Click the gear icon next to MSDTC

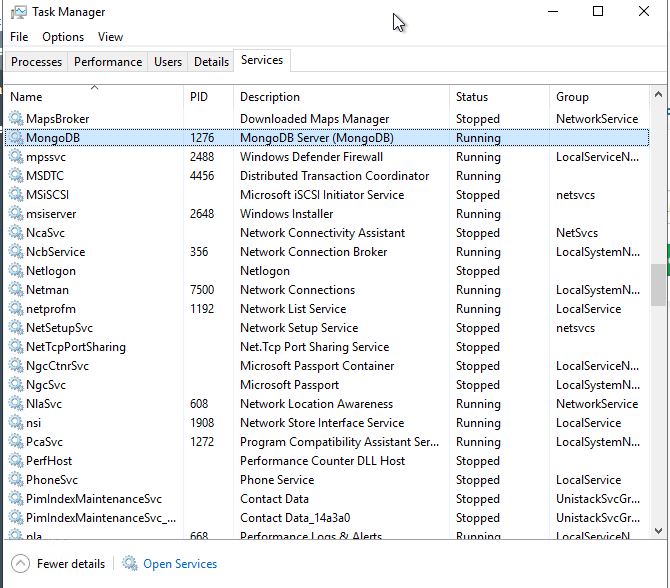coord(16,175)
